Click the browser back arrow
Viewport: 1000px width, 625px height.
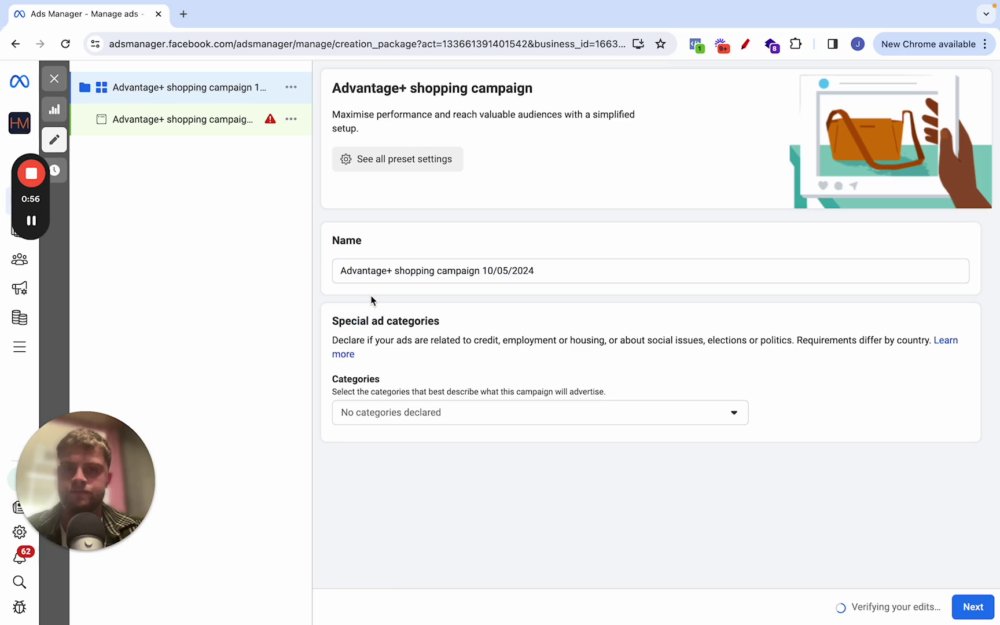16,44
